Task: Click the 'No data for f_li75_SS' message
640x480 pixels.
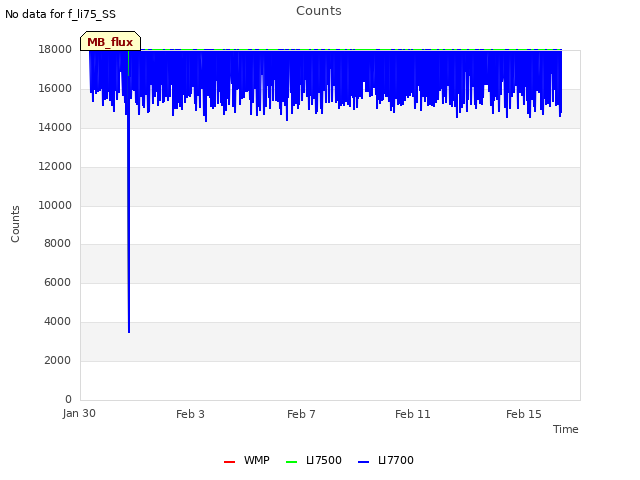Action: pyautogui.click(x=60, y=14)
